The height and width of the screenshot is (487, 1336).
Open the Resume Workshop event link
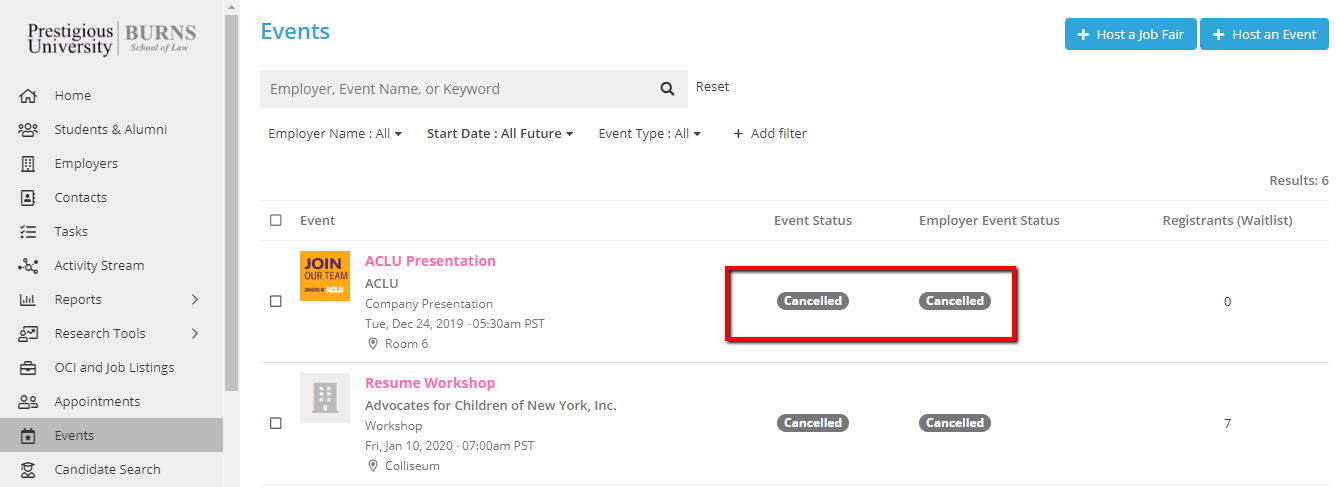point(430,383)
